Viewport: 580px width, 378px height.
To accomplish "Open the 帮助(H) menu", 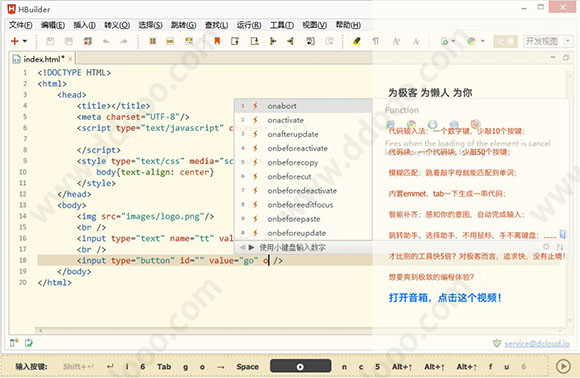I will 348,25.
